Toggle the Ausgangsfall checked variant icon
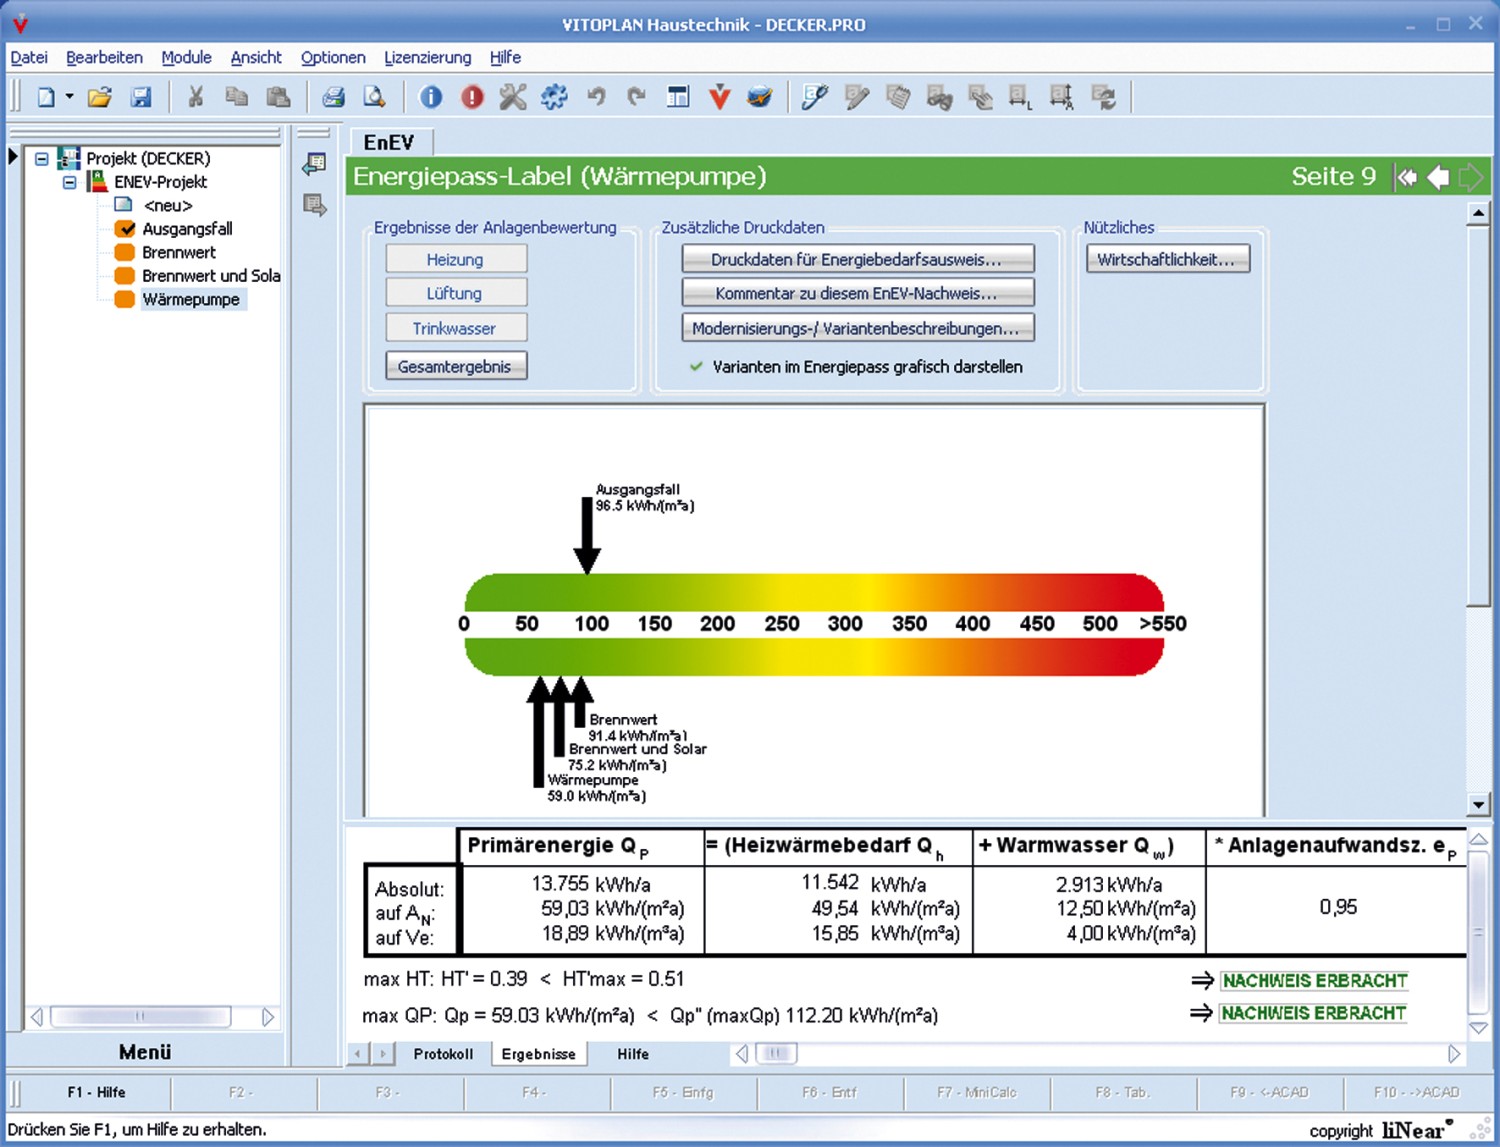The image size is (1500, 1147). pyautogui.click(x=124, y=229)
